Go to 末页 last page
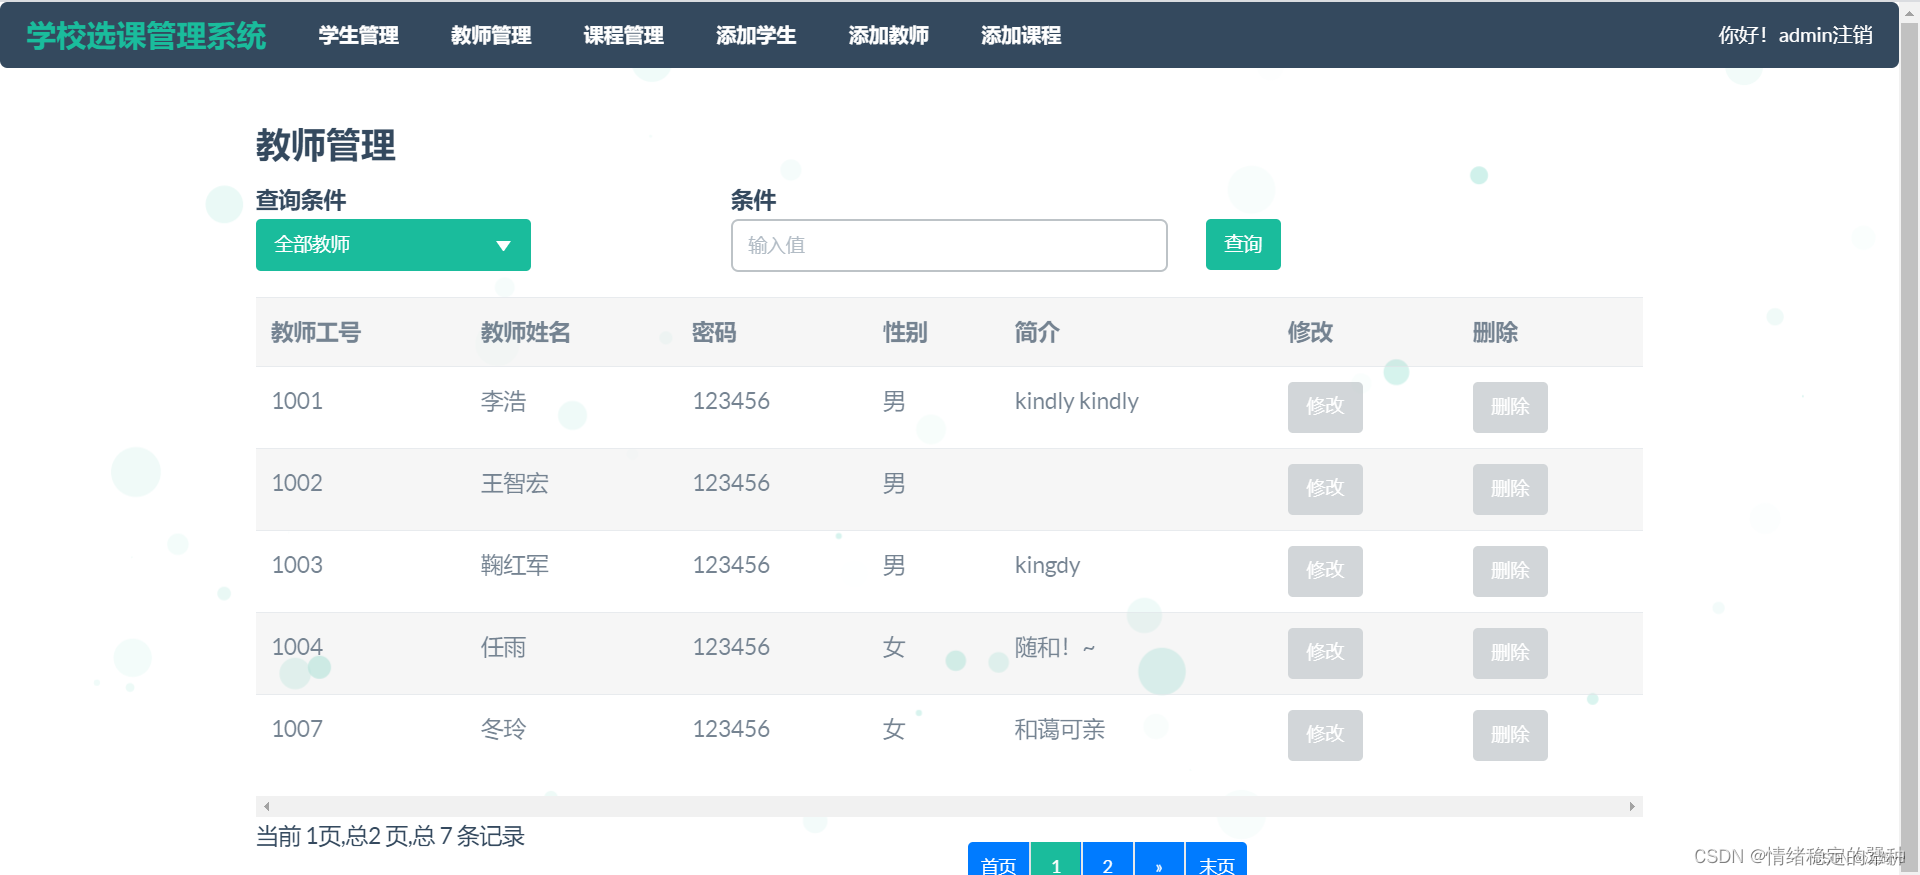The width and height of the screenshot is (1920, 875). click(1216, 860)
